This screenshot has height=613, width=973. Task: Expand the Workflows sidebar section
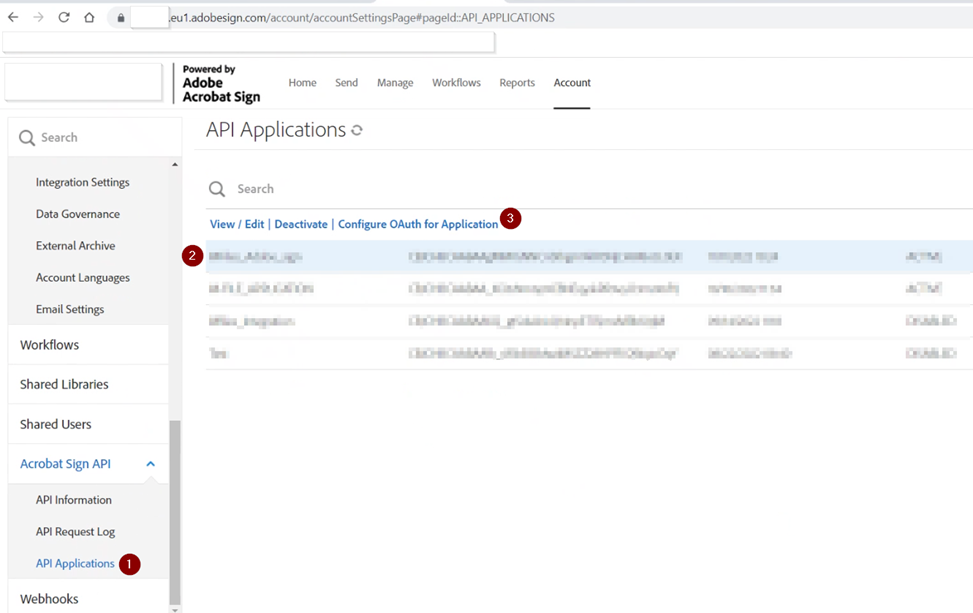(88, 345)
